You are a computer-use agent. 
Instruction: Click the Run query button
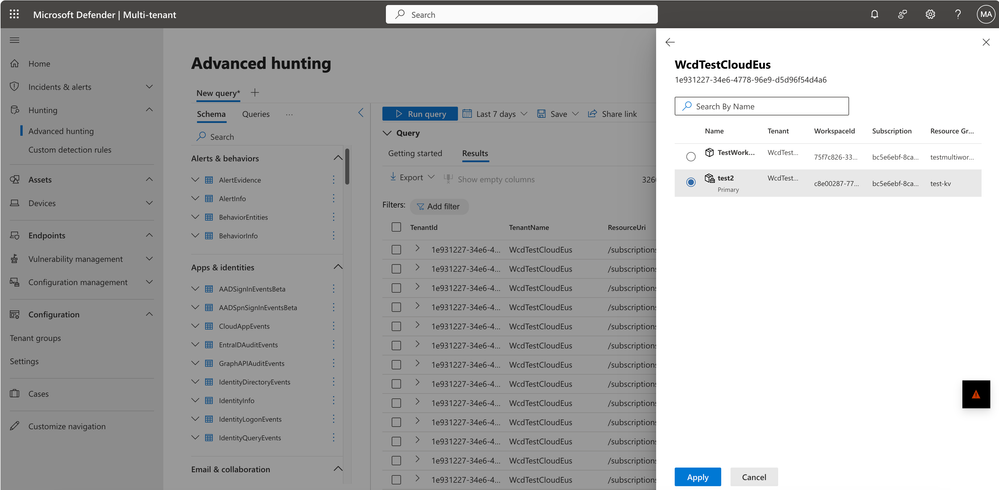pos(420,114)
